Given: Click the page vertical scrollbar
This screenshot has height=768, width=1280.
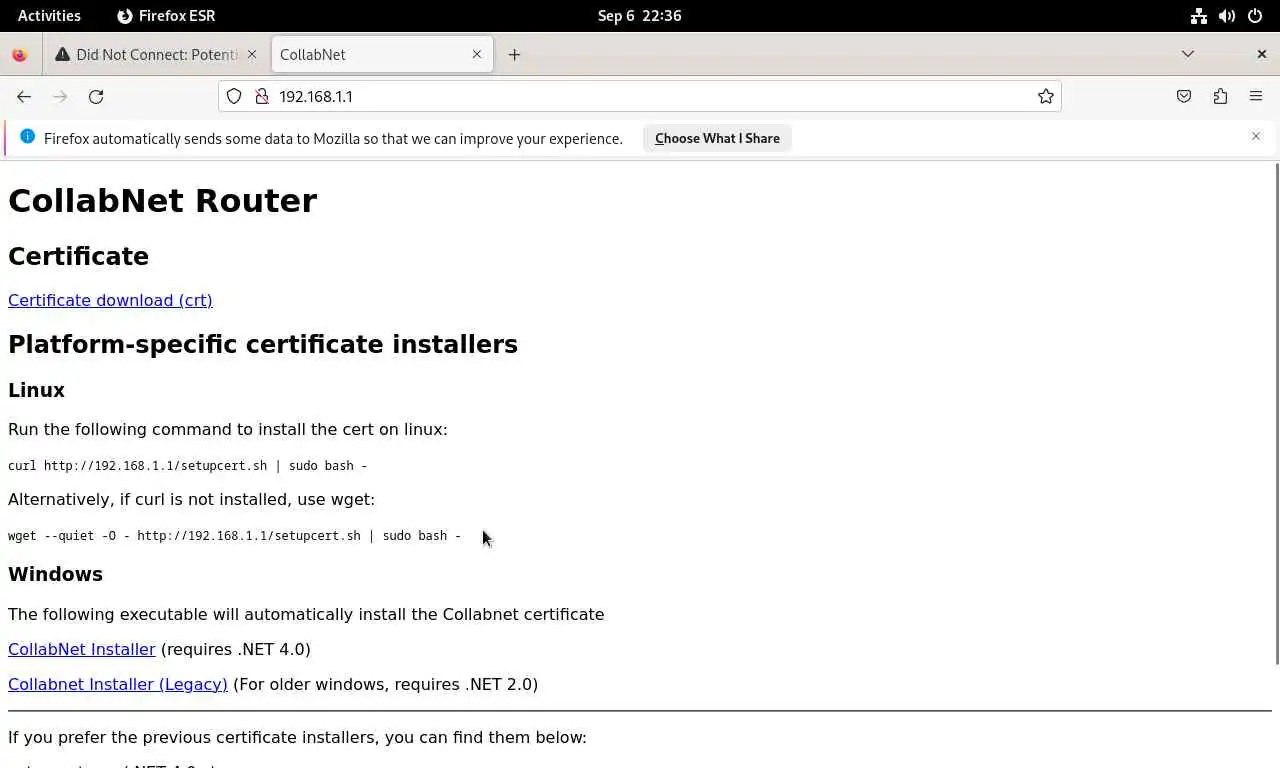Looking at the screenshot, I should tap(1276, 413).
